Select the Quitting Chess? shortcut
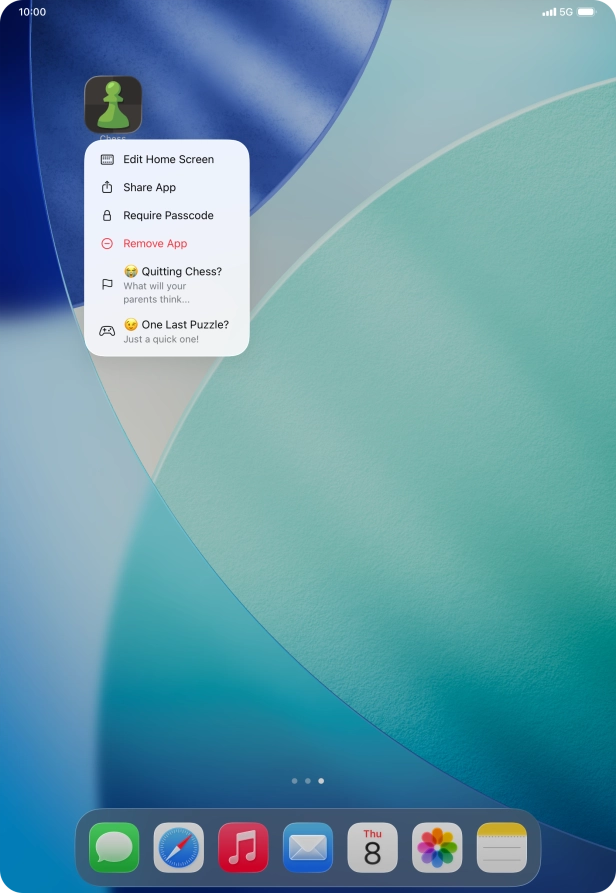Image resolution: width=616 pixels, height=893 pixels. click(x=172, y=284)
